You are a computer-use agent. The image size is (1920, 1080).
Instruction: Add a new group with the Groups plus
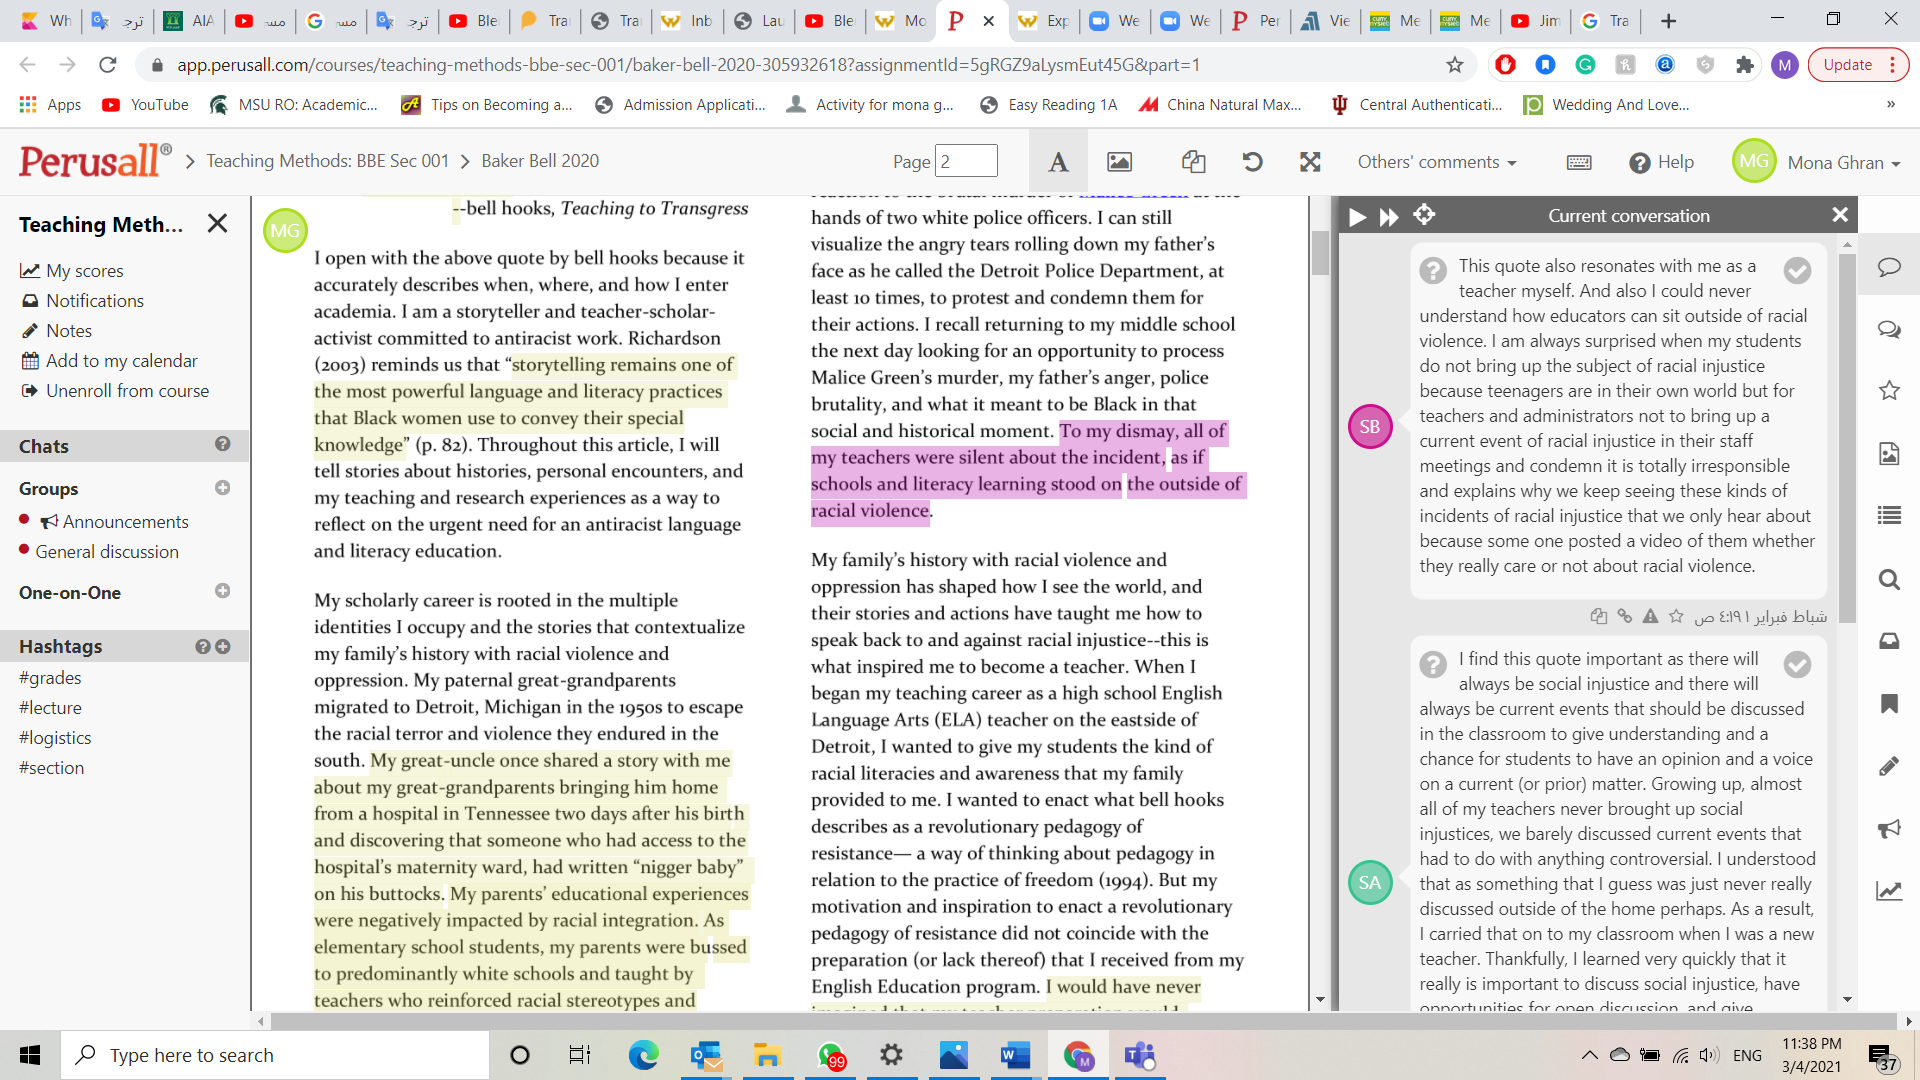tap(222, 488)
